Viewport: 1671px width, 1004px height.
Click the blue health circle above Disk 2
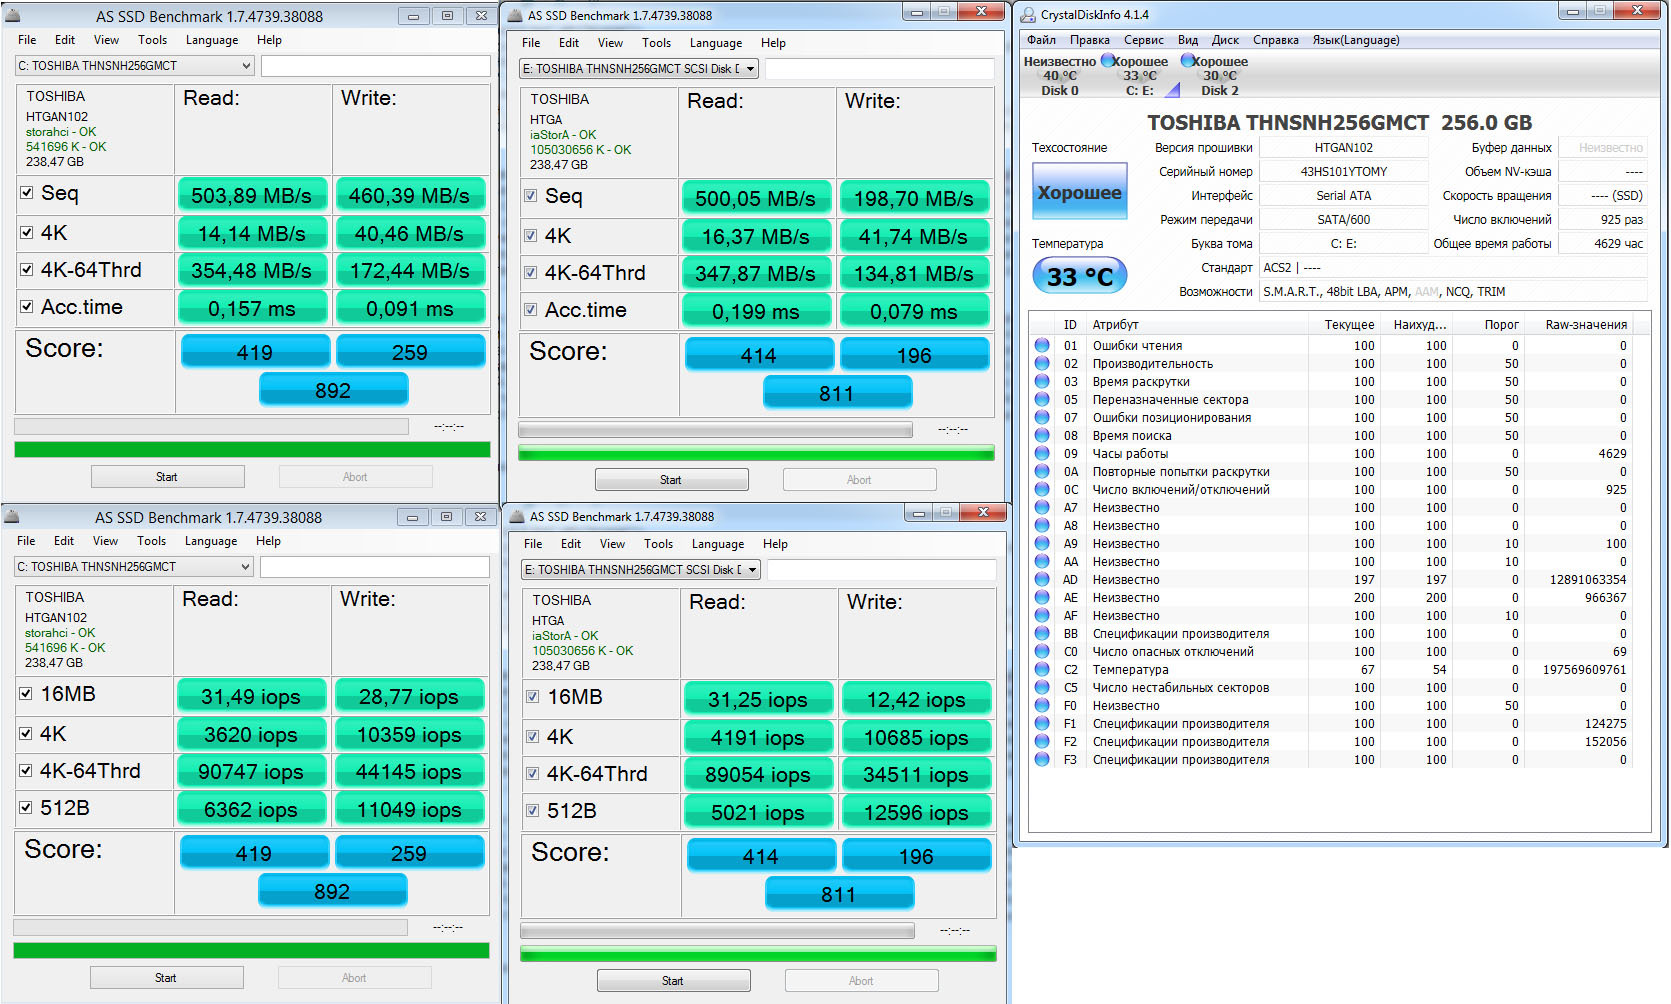pos(1188,60)
